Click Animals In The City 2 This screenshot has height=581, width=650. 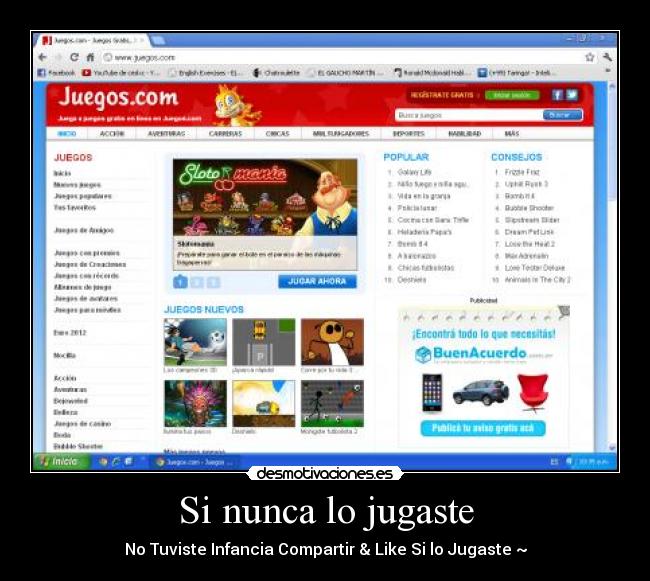537,280
